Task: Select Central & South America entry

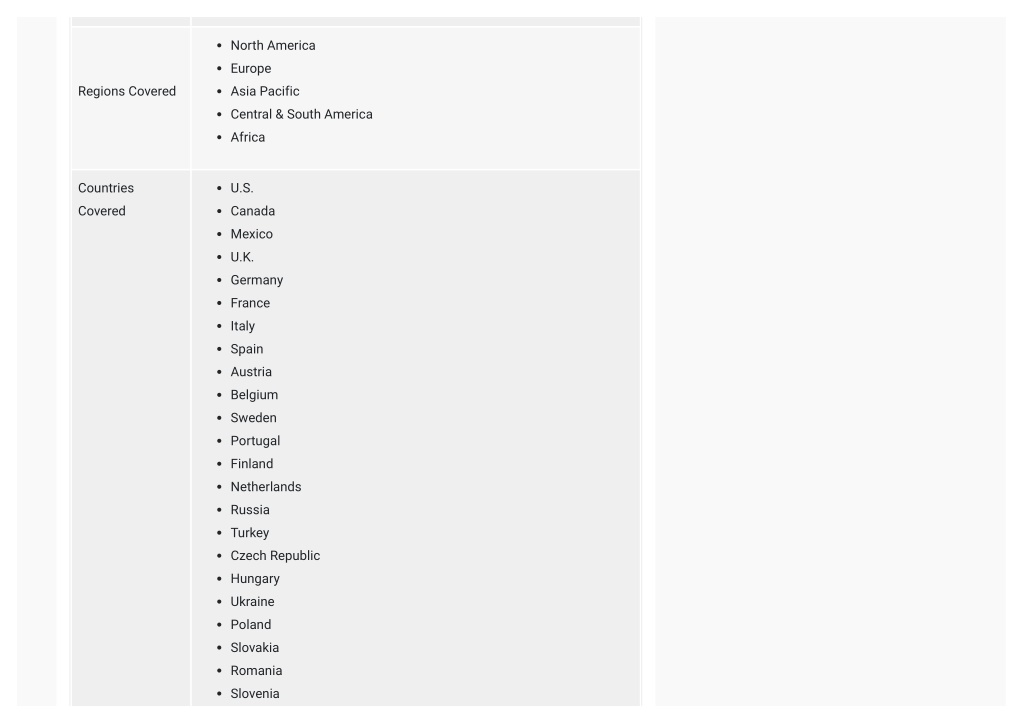Action: 301,114
